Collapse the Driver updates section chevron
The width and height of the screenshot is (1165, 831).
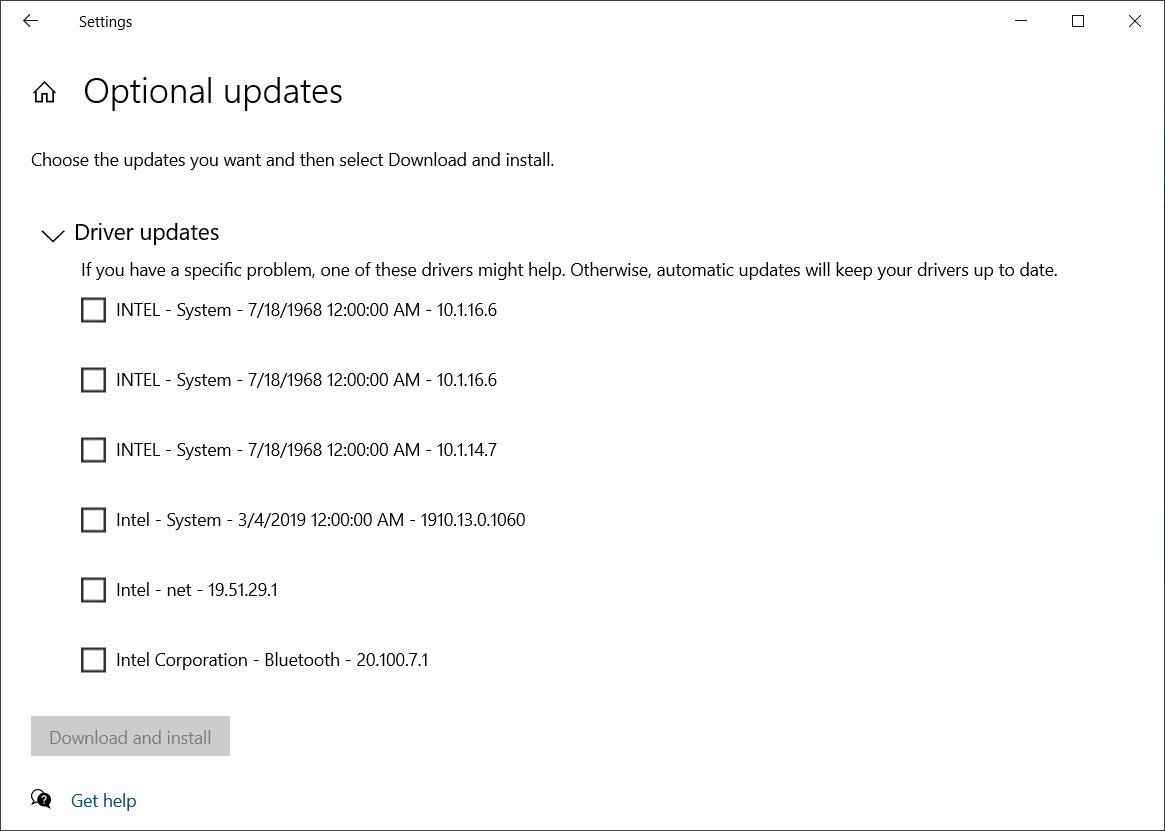click(x=52, y=236)
